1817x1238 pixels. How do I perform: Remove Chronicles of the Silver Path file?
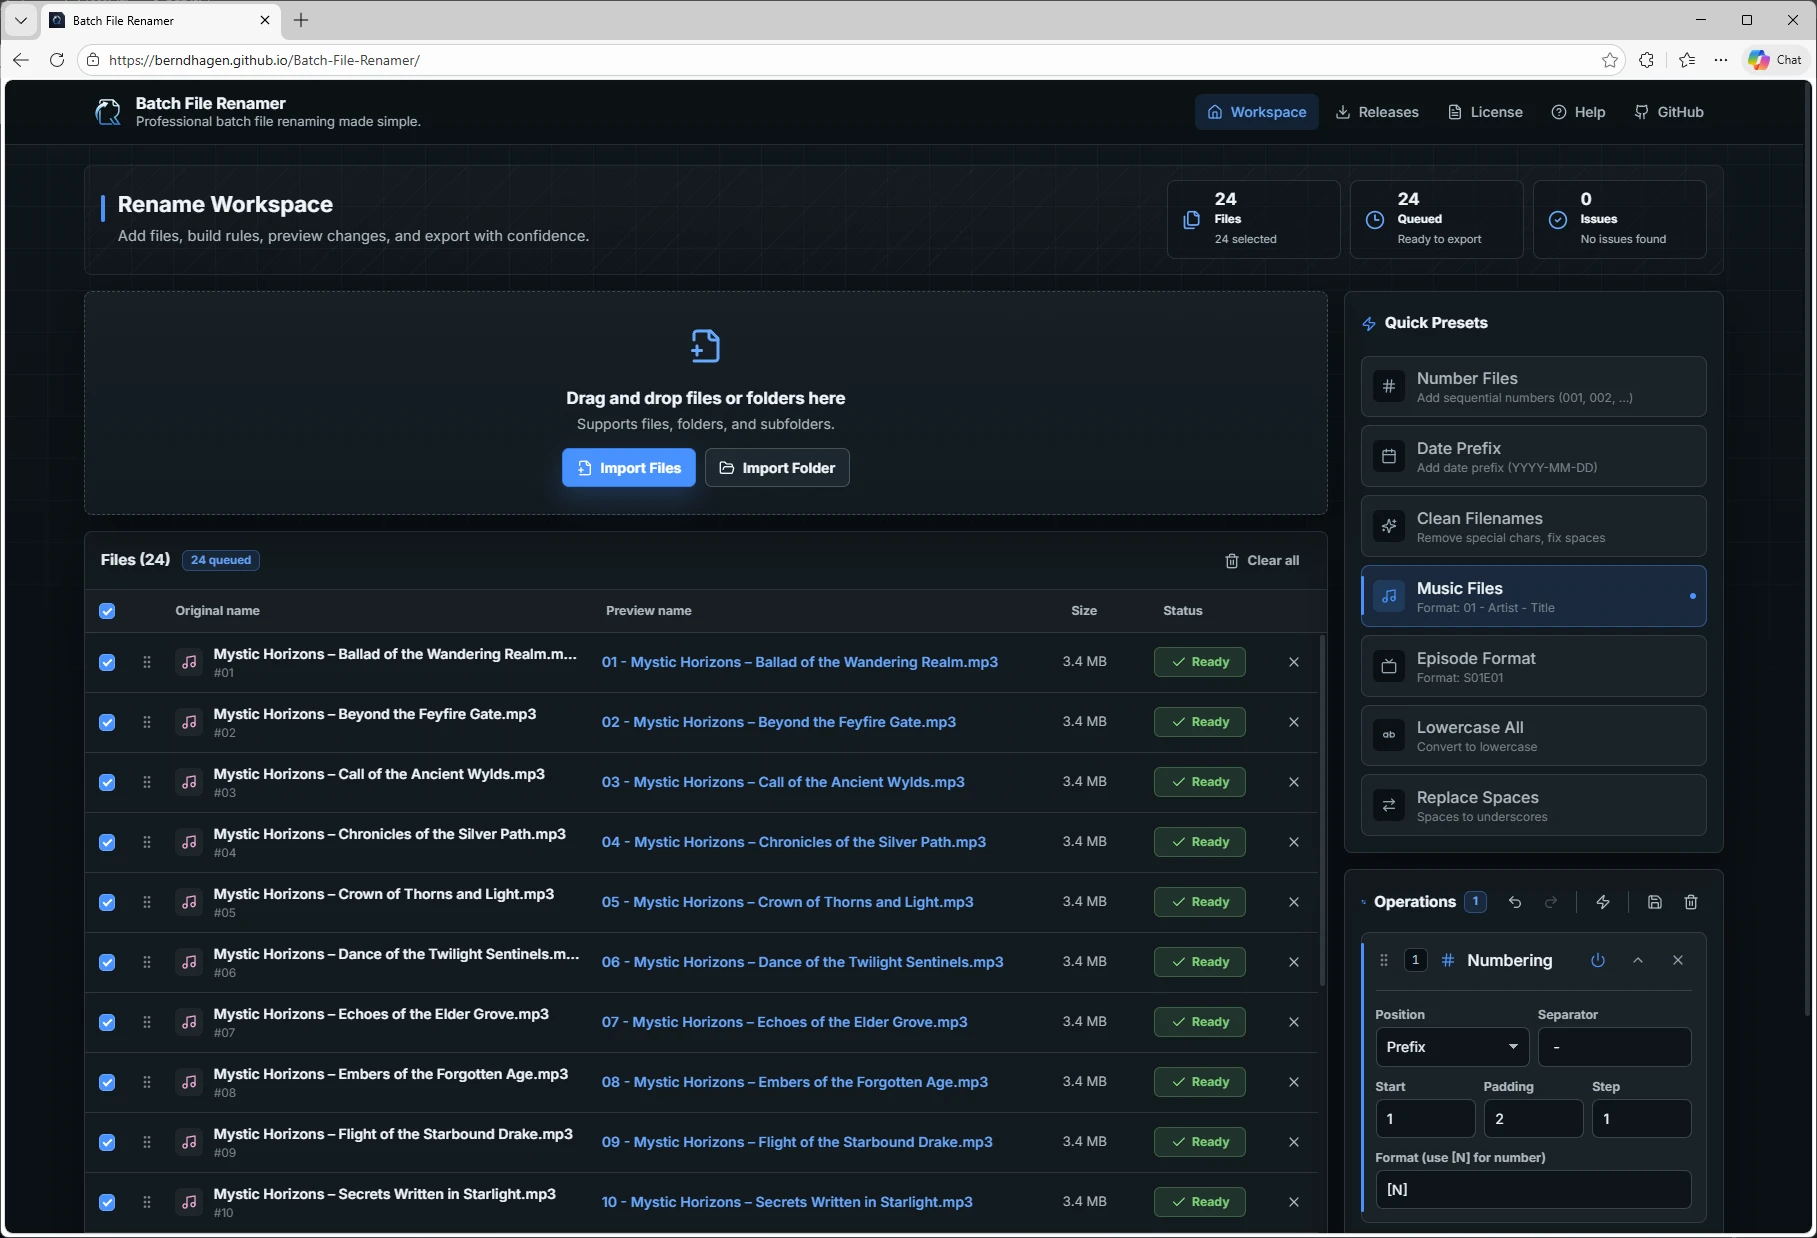[1294, 842]
